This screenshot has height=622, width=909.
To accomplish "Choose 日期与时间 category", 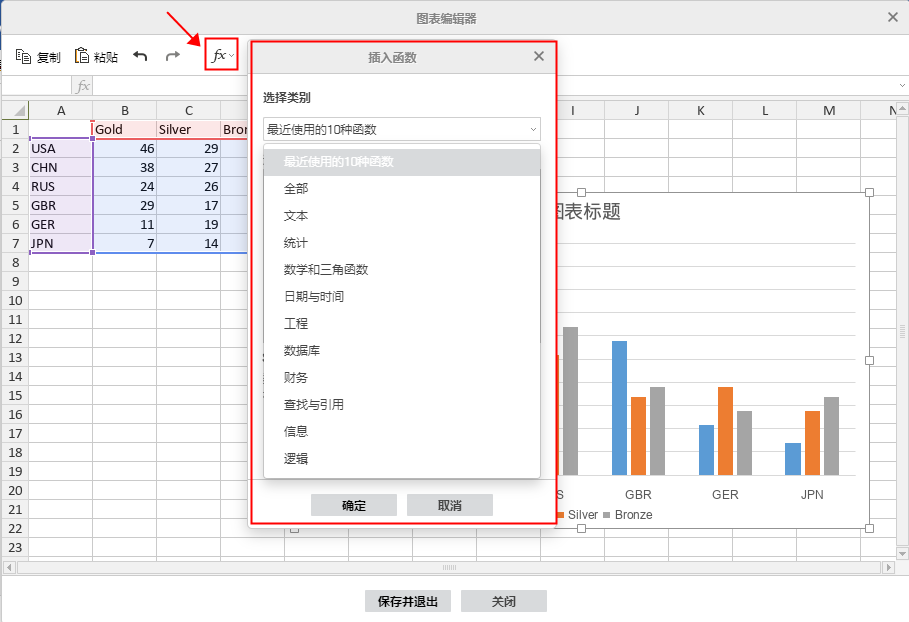I will click(x=402, y=296).
